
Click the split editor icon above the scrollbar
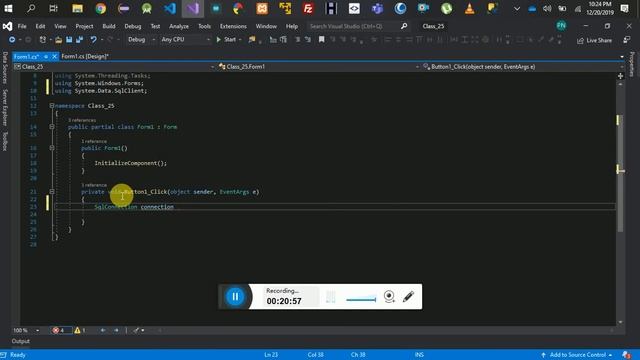pyautogui.click(x=620, y=76)
